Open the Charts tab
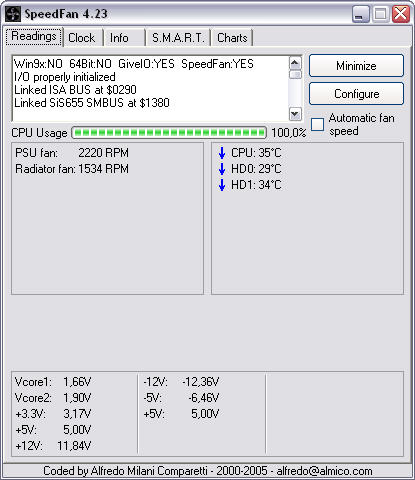415x480 pixels. 232,38
